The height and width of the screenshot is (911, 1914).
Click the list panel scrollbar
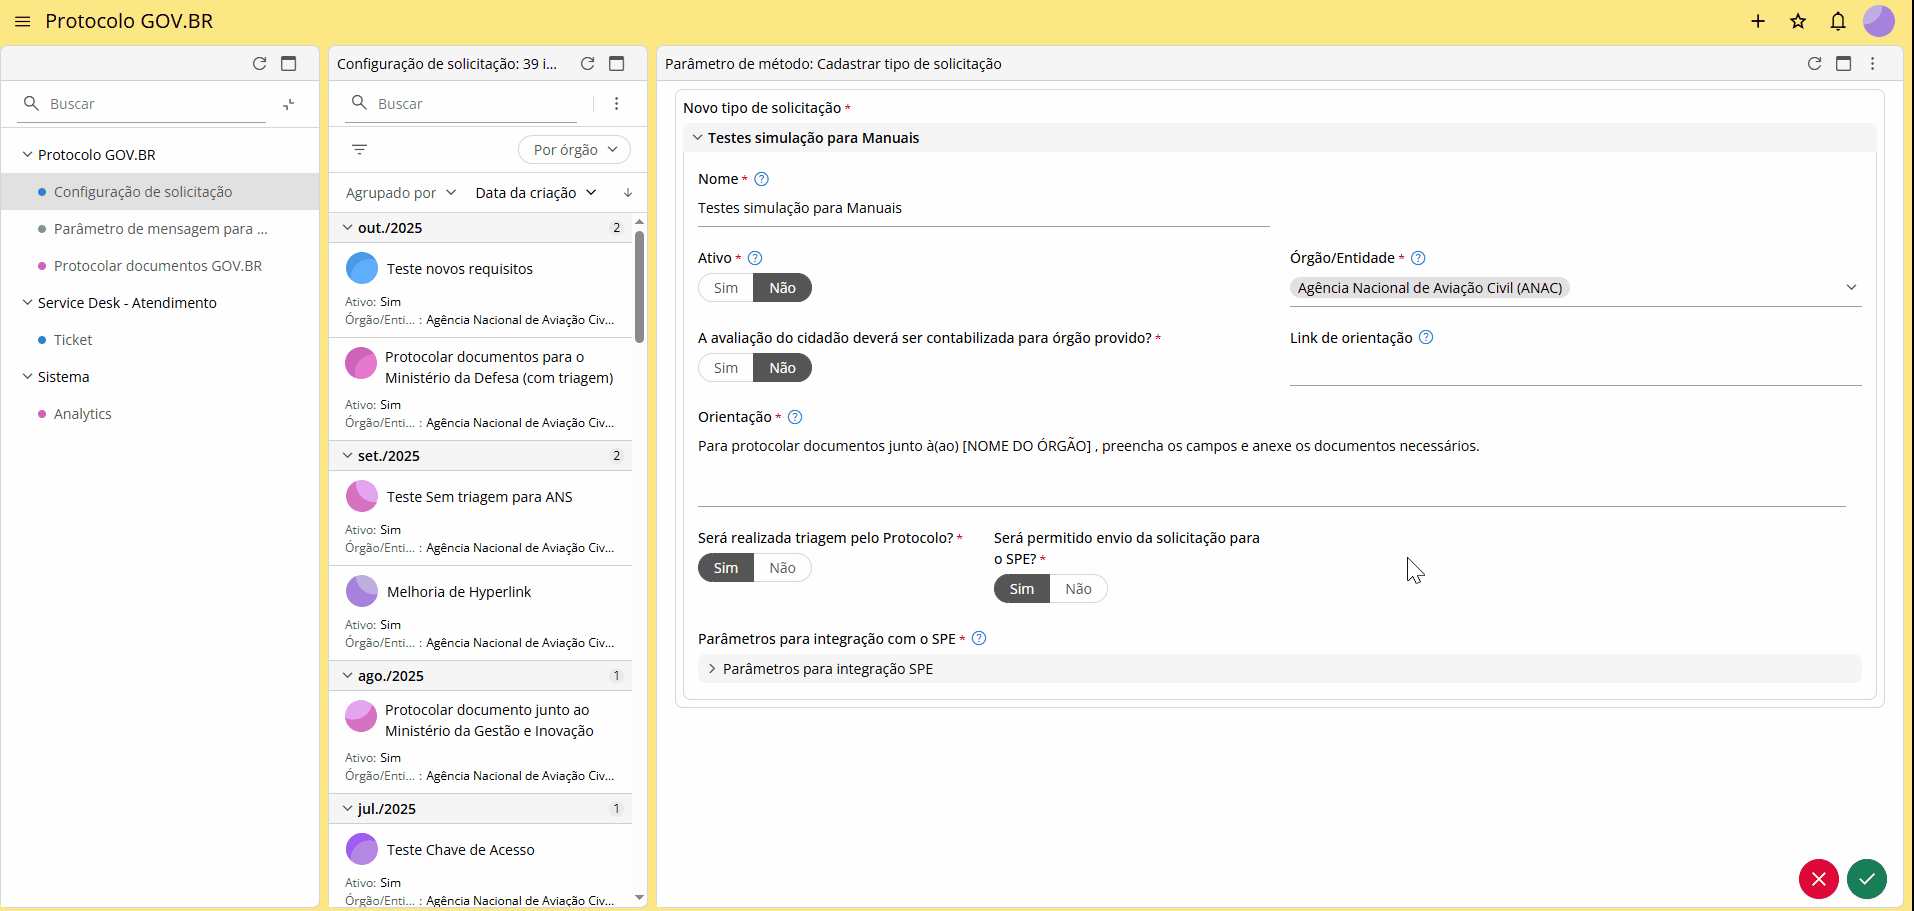point(639,287)
